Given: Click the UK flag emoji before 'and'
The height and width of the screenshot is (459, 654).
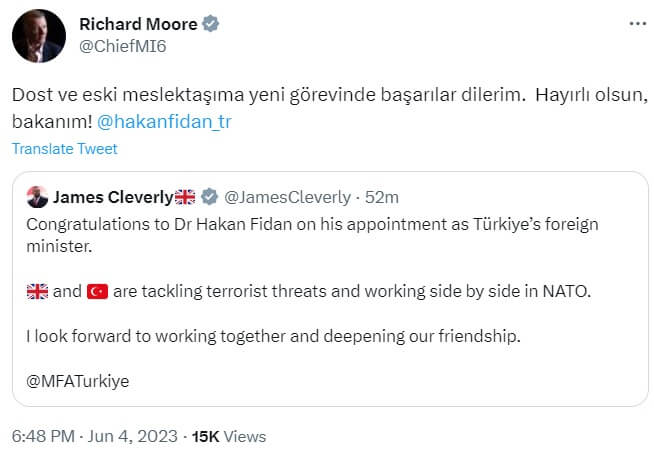Looking at the screenshot, I should point(37,291).
